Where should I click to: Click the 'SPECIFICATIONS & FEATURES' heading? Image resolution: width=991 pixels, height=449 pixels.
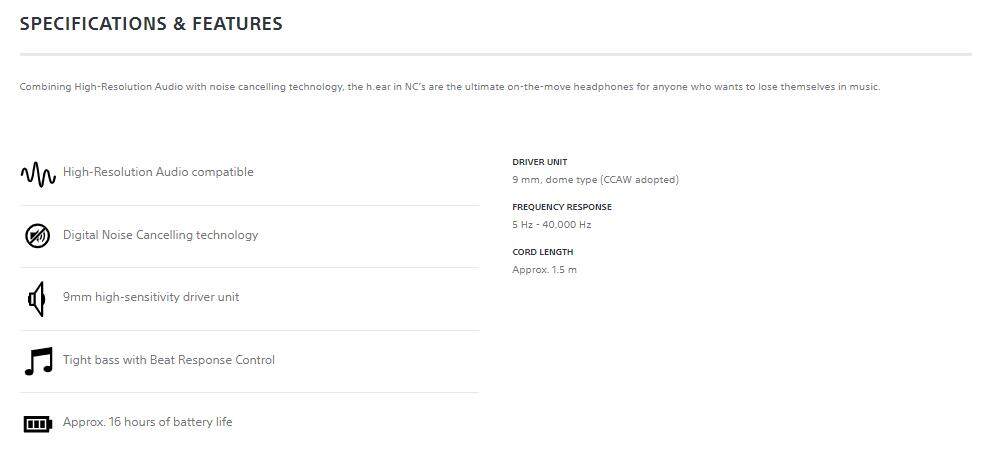click(x=151, y=24)
